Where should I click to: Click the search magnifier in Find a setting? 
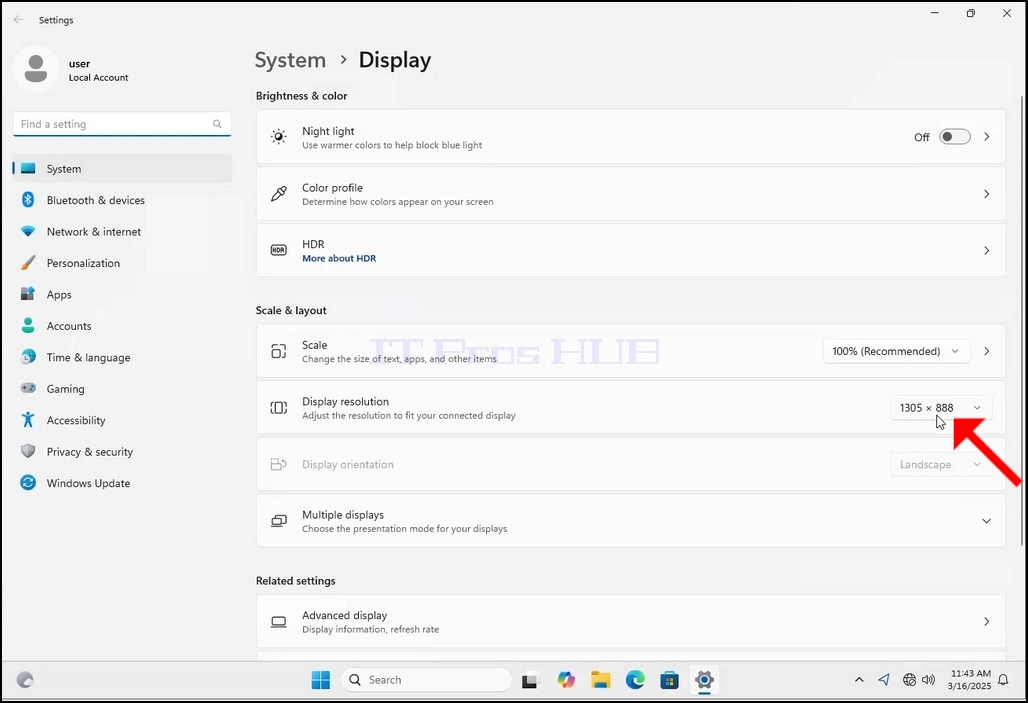217,124
